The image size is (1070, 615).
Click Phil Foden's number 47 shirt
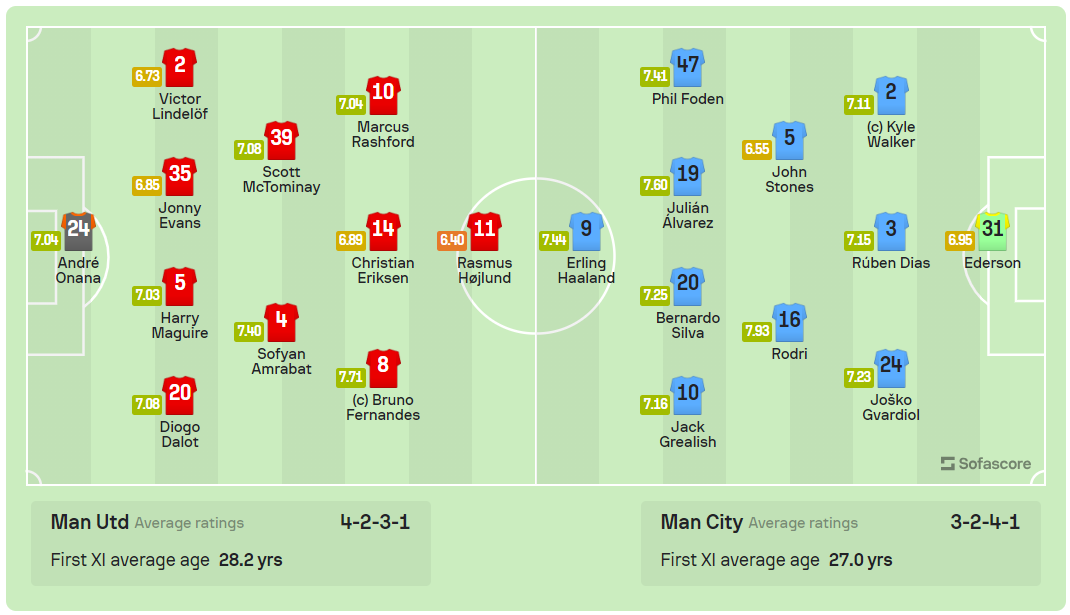point(688,67)
